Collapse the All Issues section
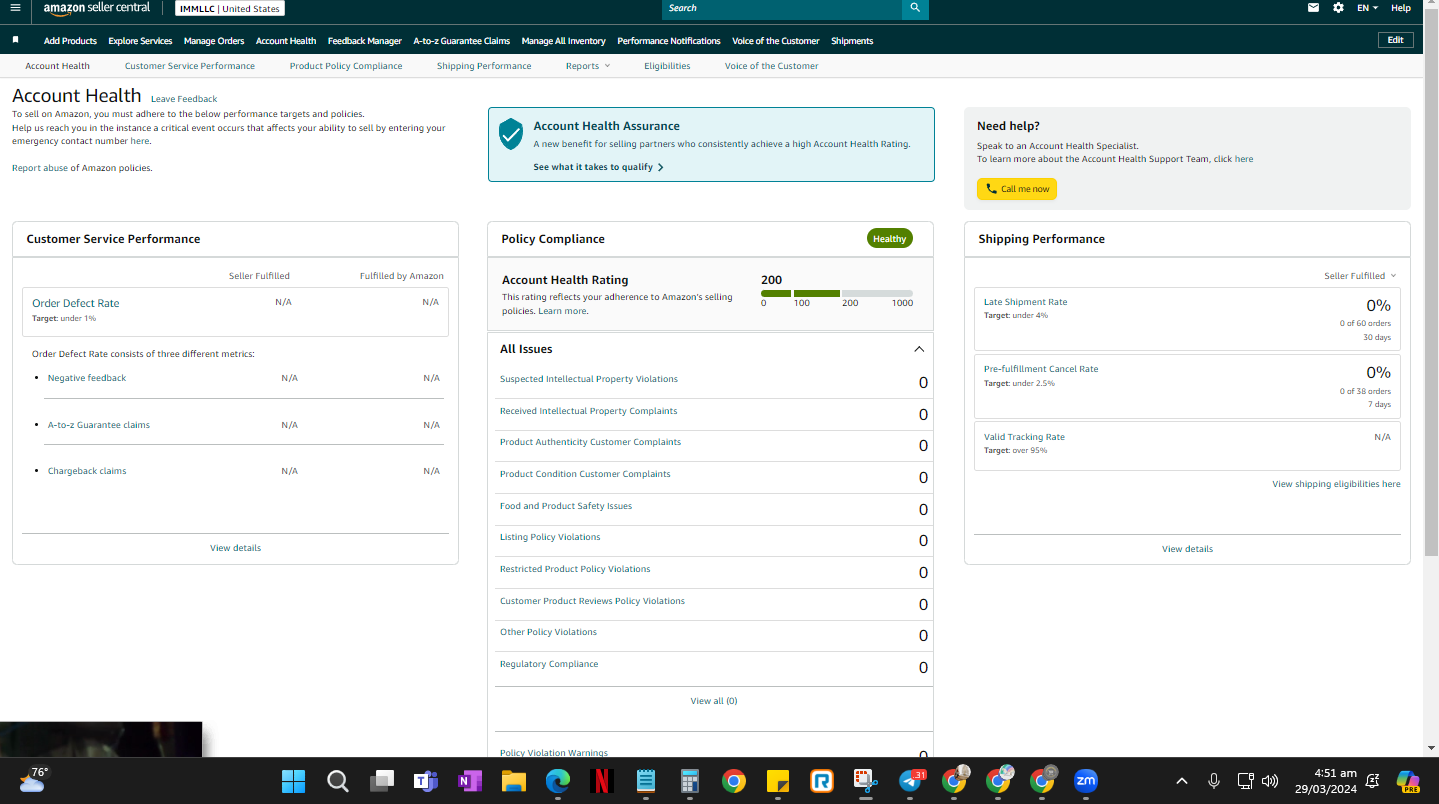The image size is (1439, 804). pyautogui.click(x=919, y=349)
